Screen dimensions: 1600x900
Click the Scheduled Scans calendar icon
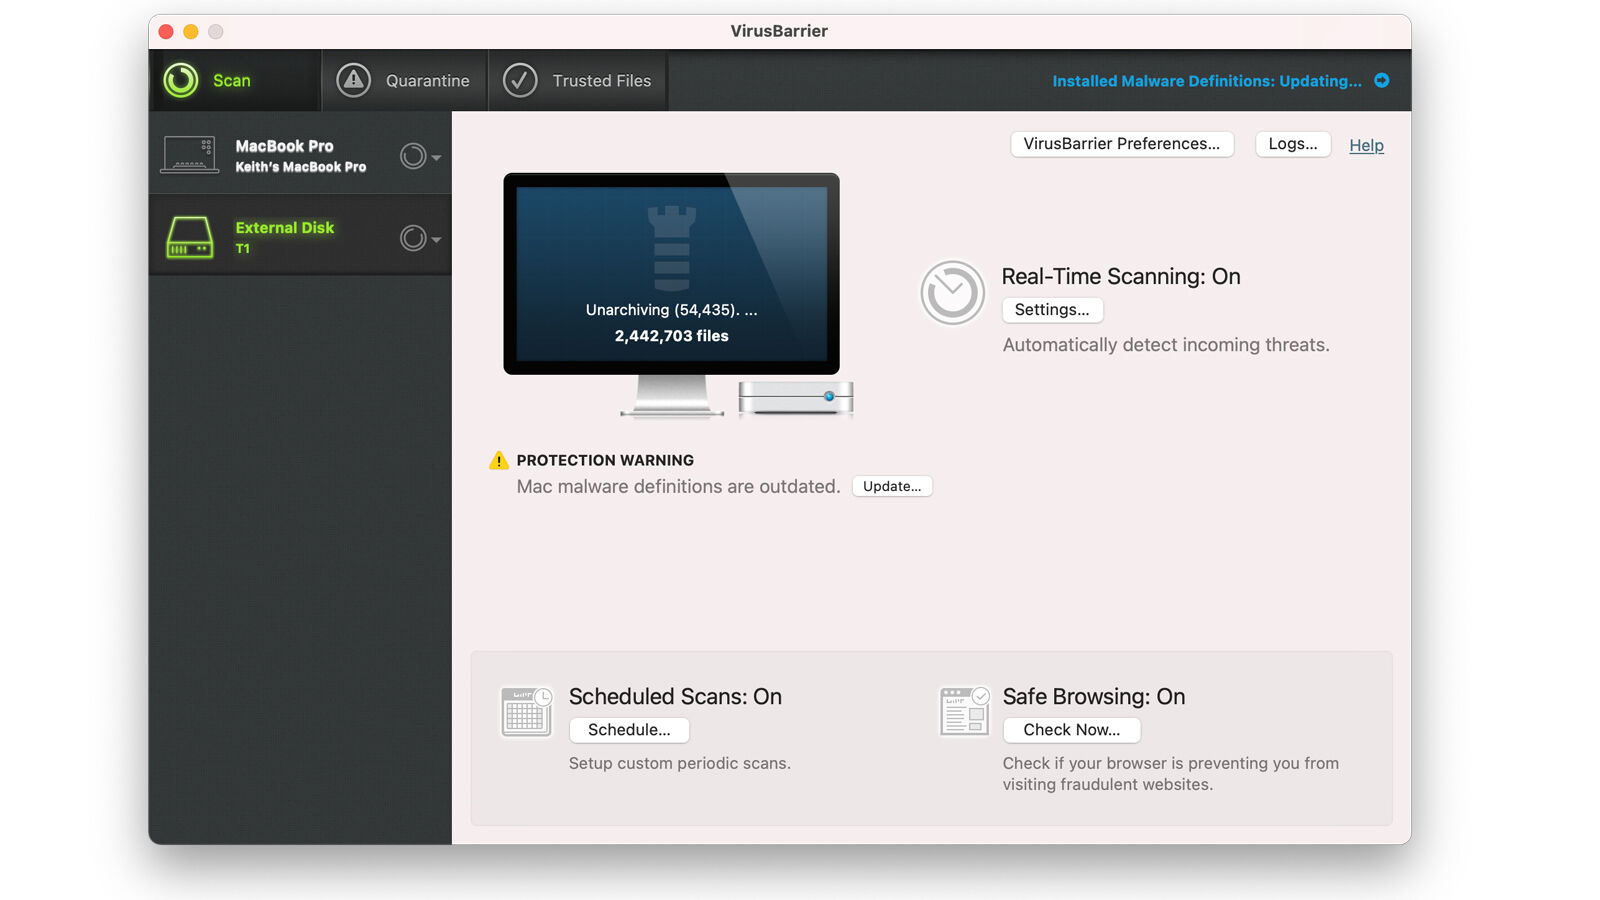[x=526, y=712]
